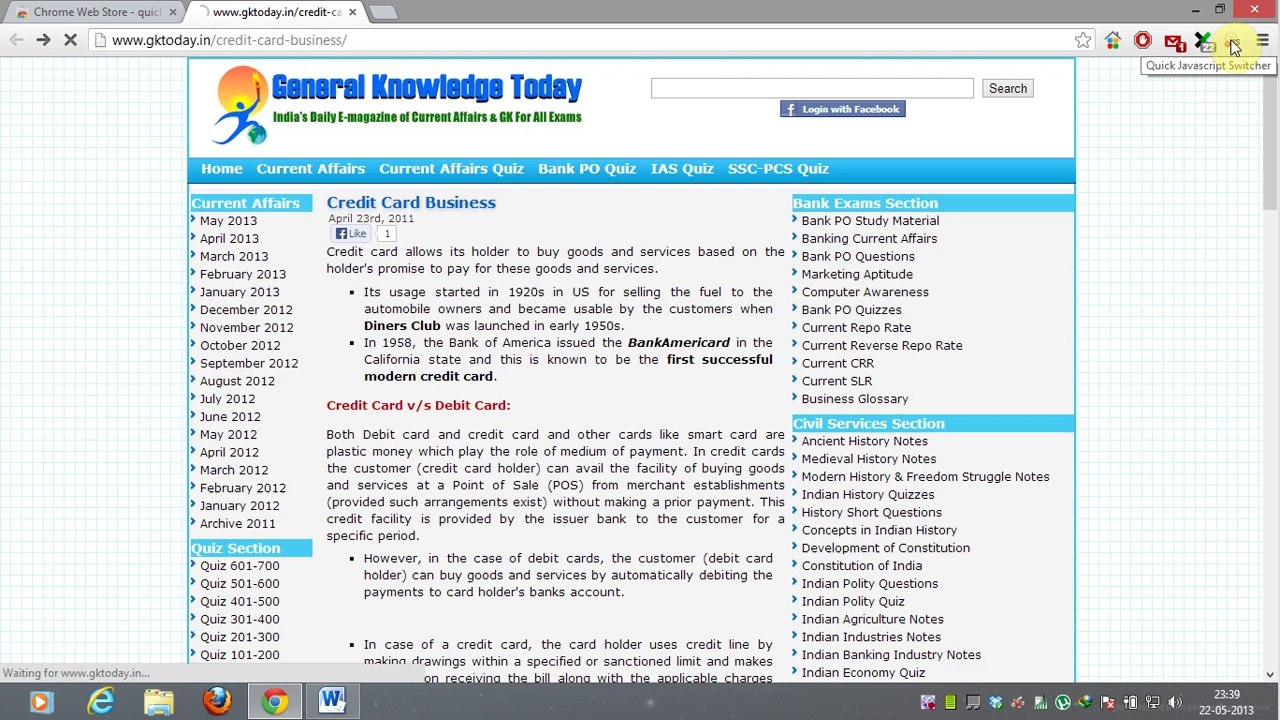Image resolution: width=1280 pixels, height=720 pixels.
Task: Click the Chrome taskbar icon
Action: (x=275, y=702)
